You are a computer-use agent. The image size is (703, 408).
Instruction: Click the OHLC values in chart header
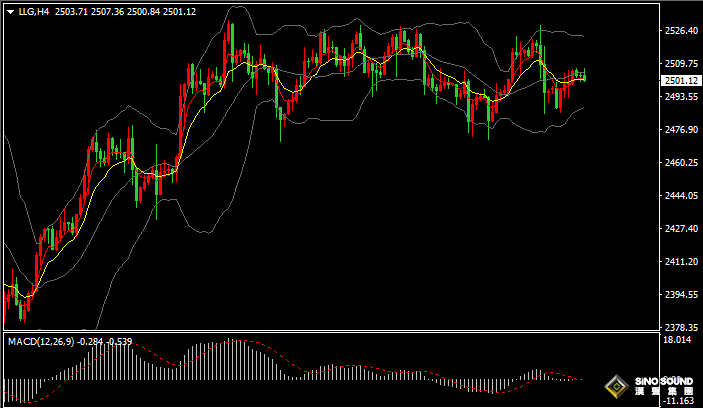(x=124, y=11)
